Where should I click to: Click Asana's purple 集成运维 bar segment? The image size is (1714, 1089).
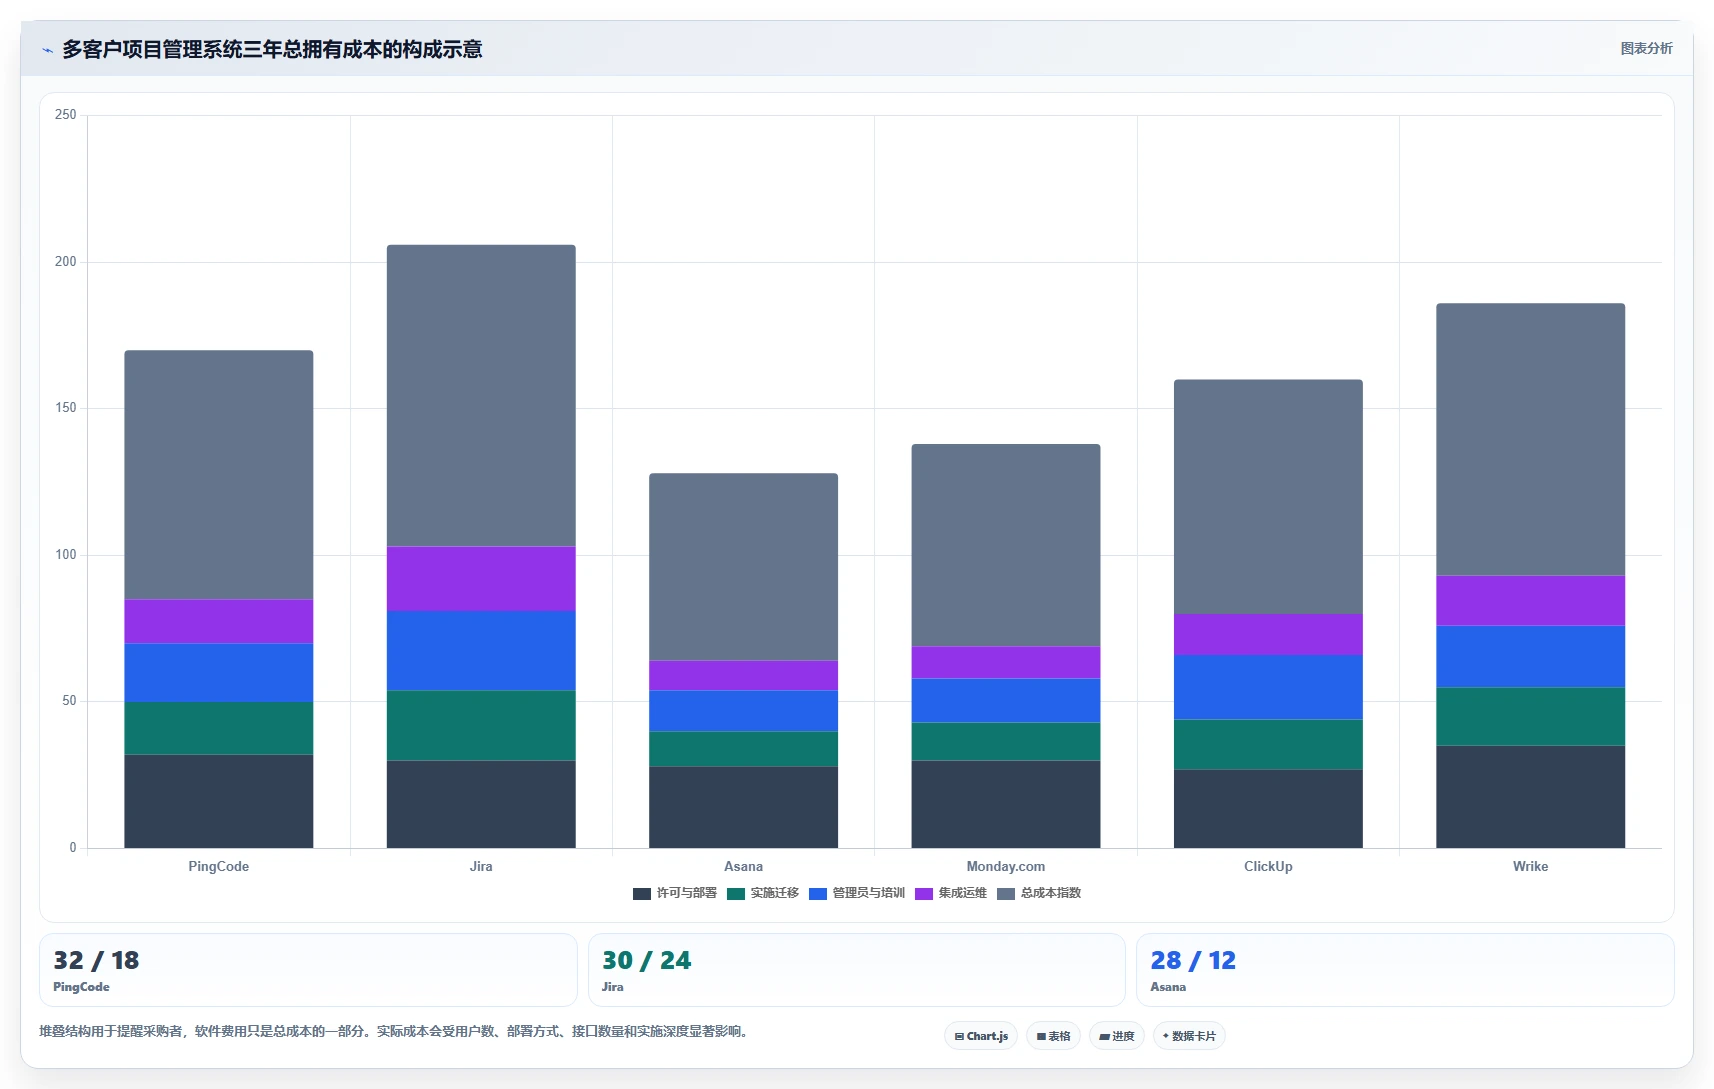(743, 676)
